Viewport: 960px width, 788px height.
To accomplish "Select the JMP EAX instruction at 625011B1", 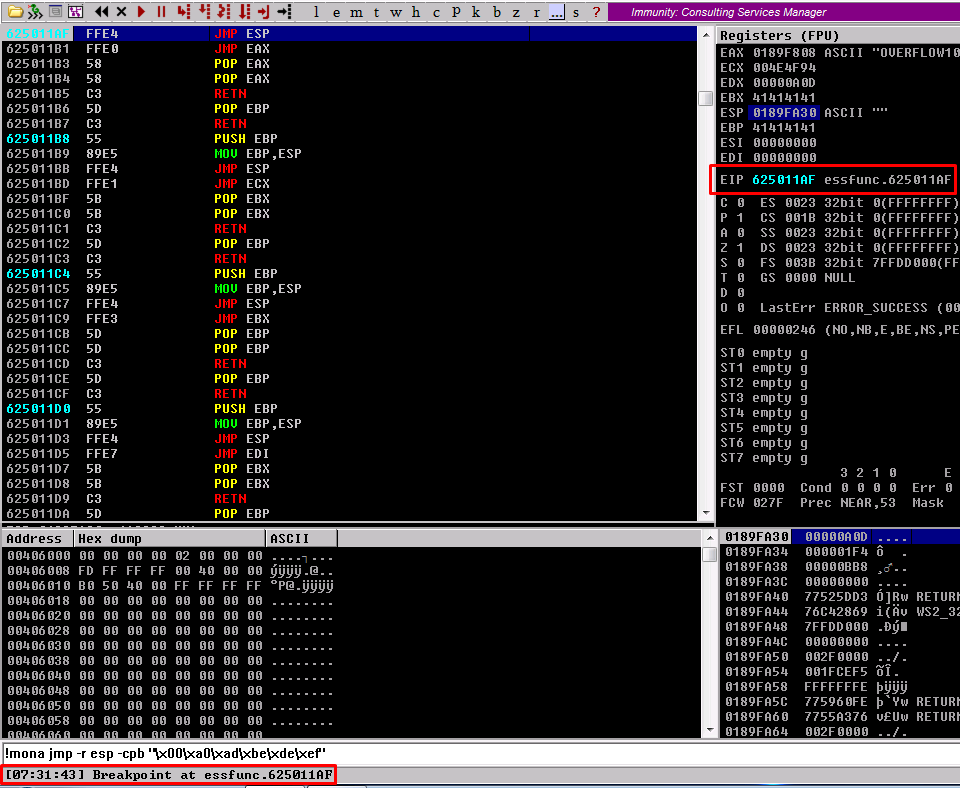I will [x=349, y=48].
